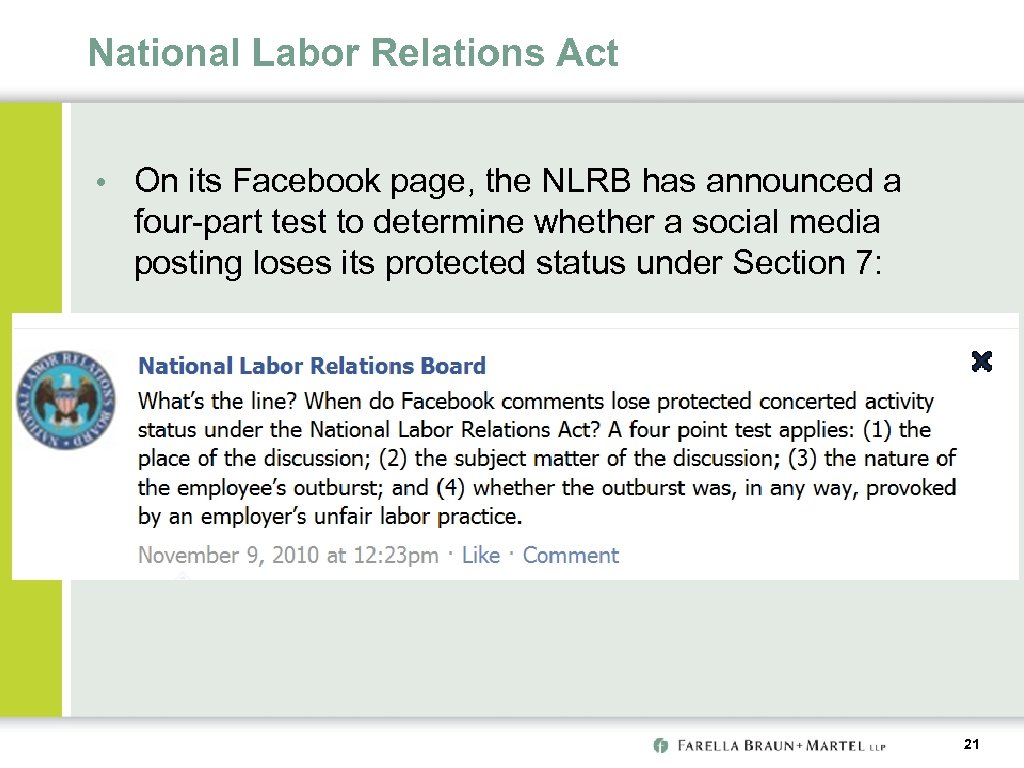Open the post timestamp options
Screen dimensions: 1024x768
tap(286, 555)
